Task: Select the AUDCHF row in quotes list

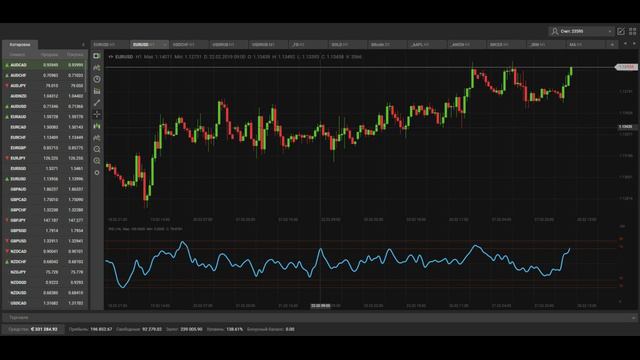Action: (44, 76)
